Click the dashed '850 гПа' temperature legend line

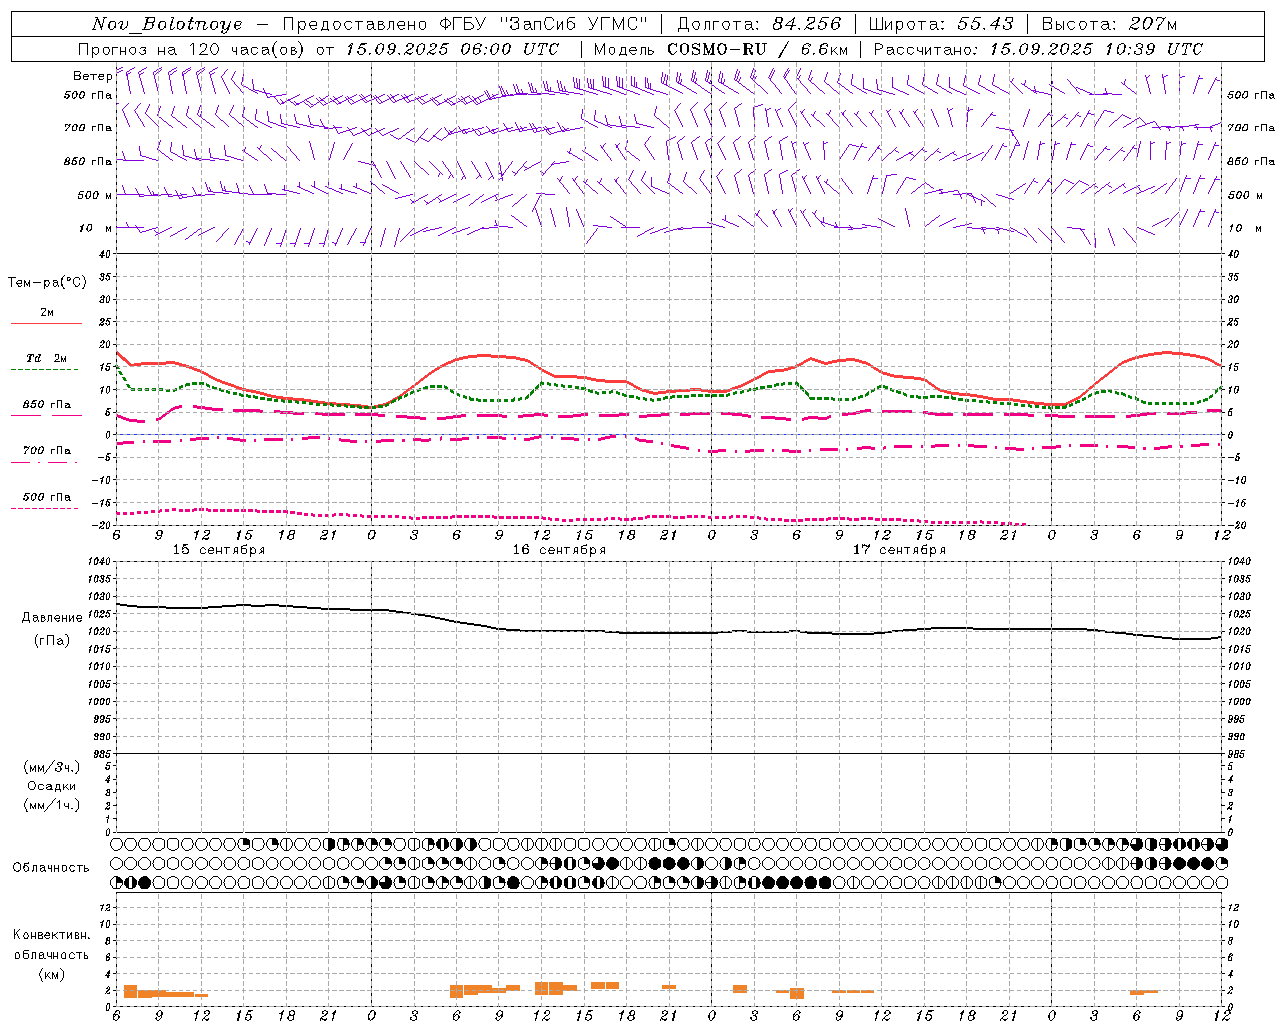[x=44, y=415]
